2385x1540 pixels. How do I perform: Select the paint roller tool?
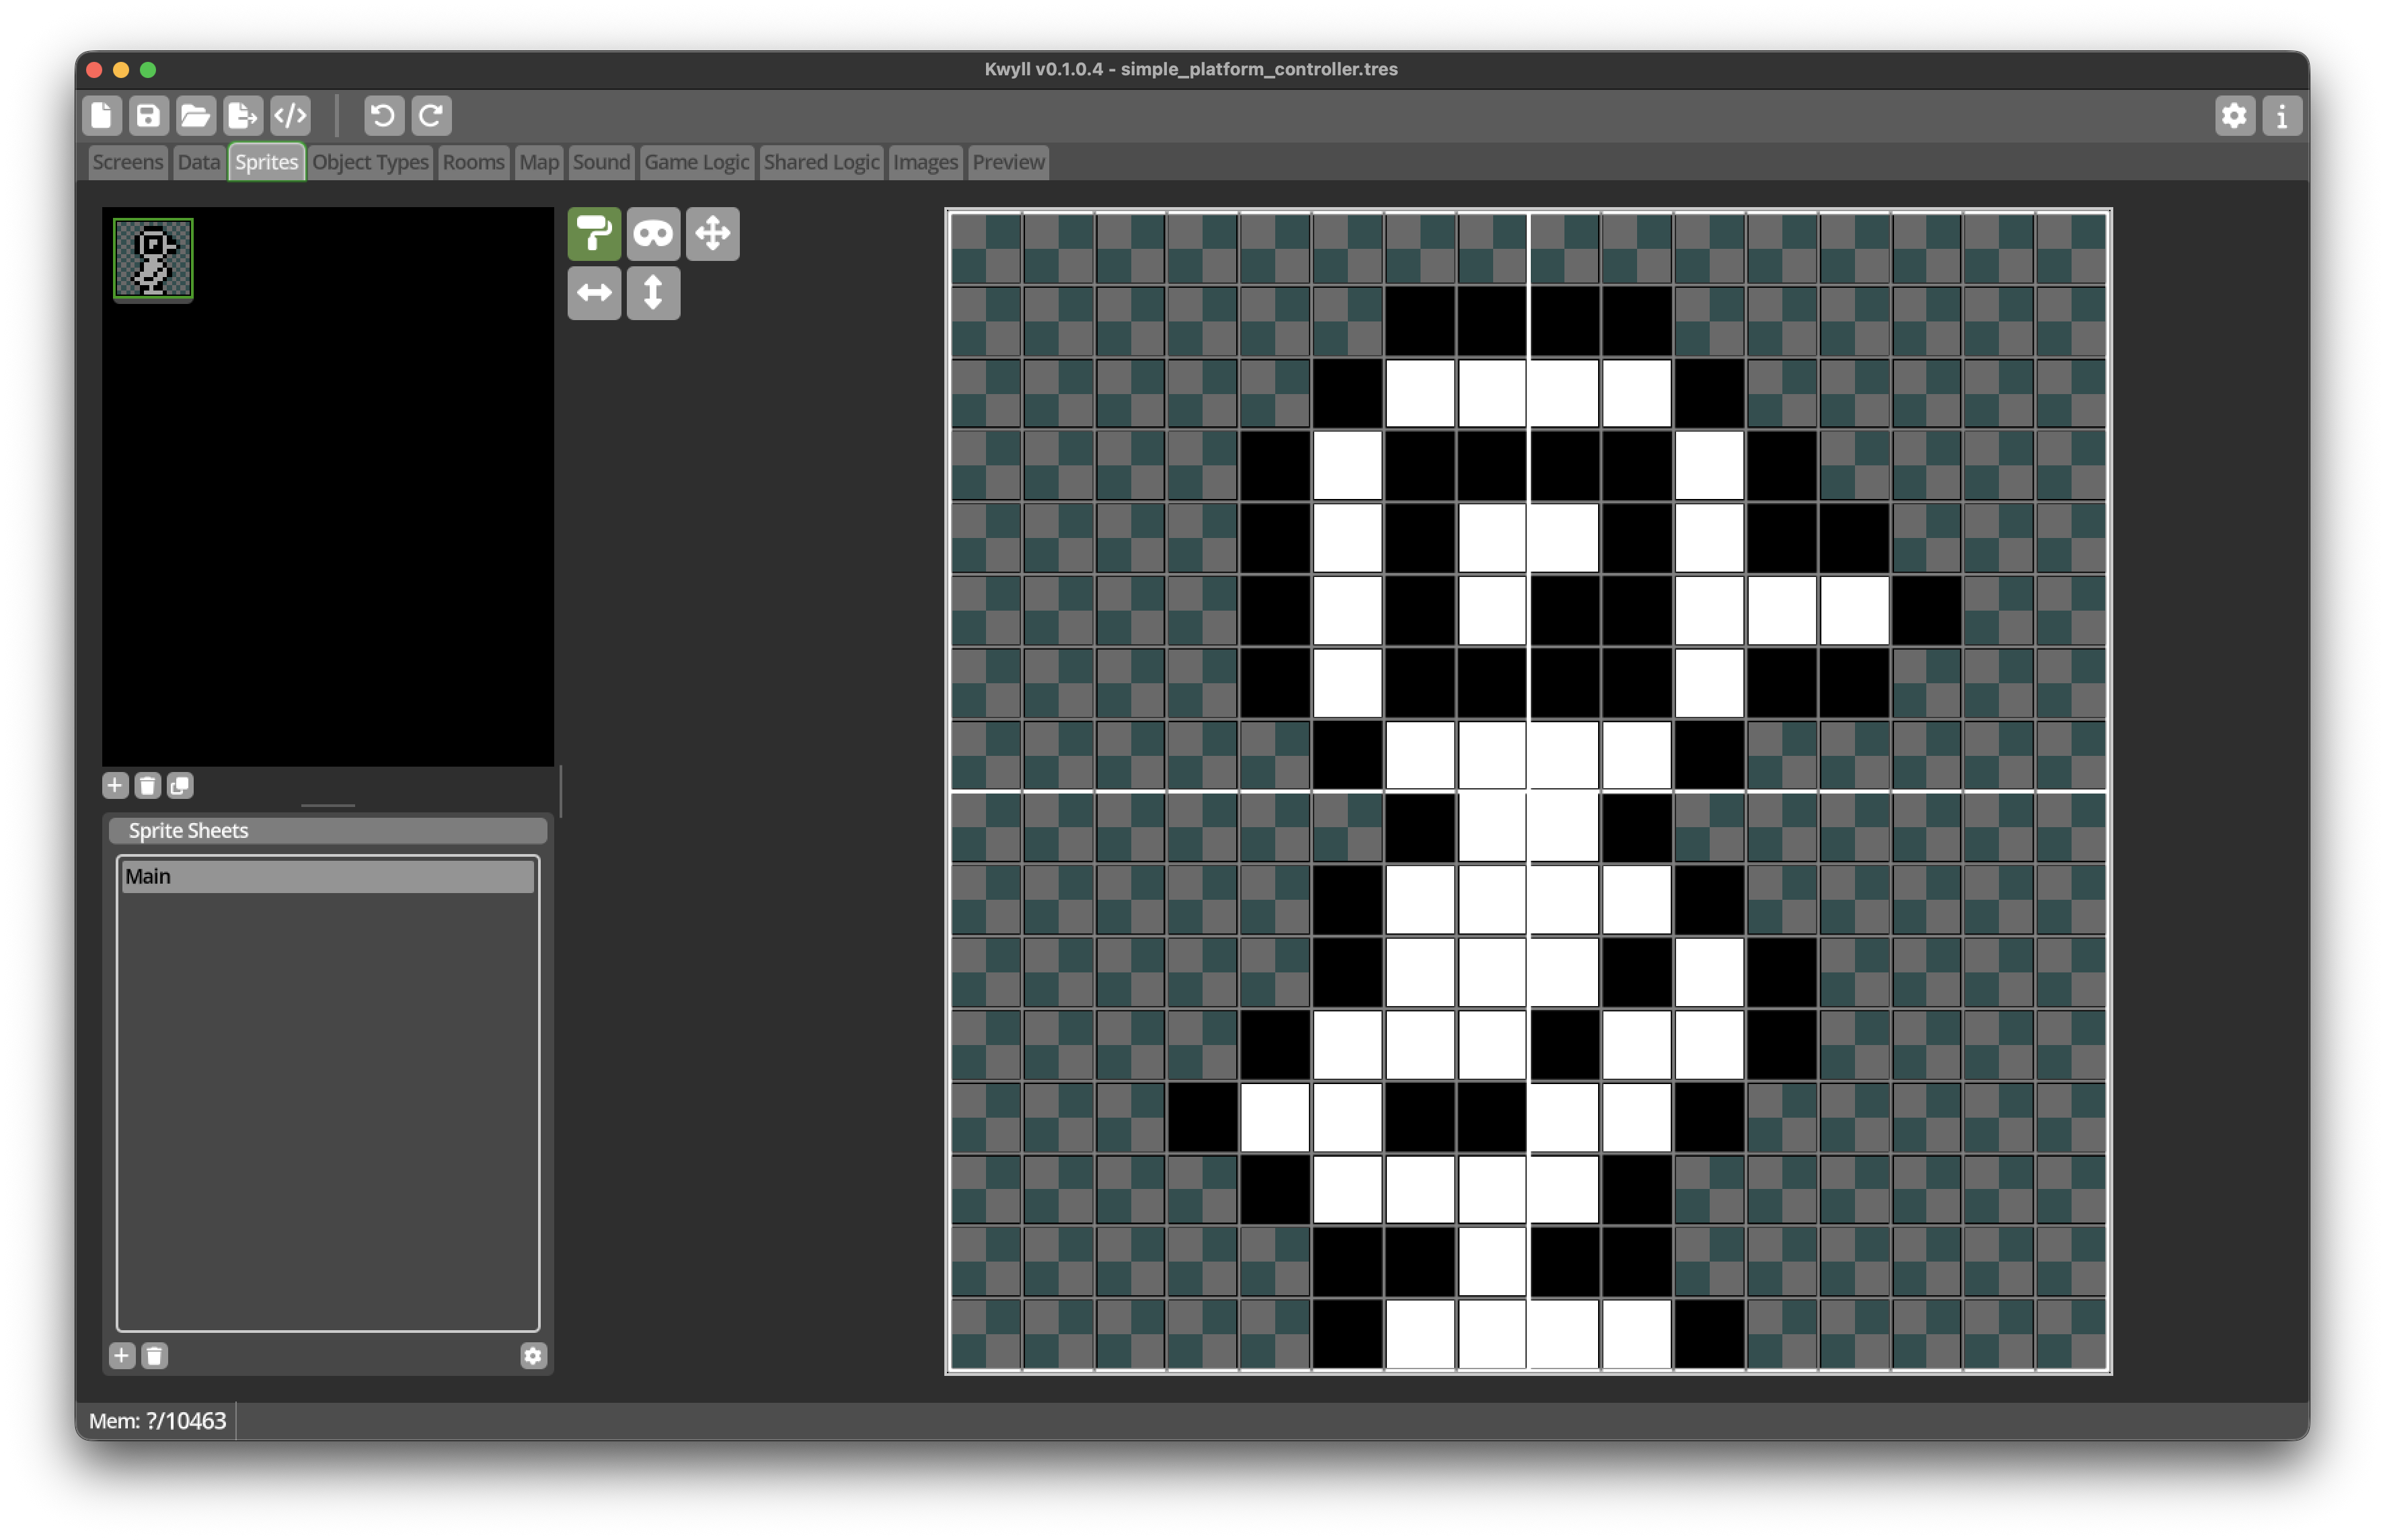[594, 234]
